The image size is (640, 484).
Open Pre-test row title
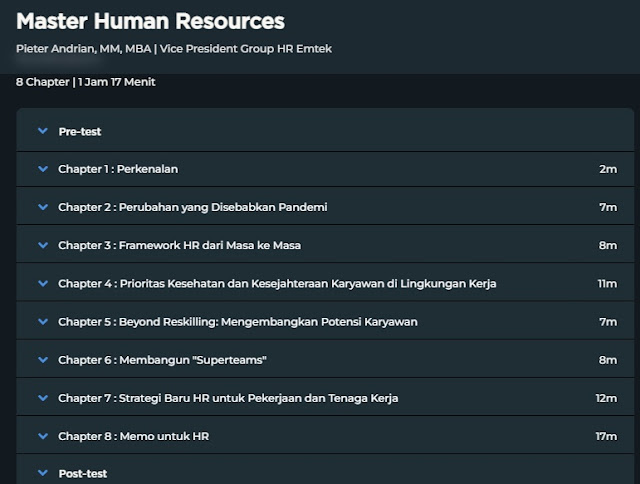click(x=79, y=131)
